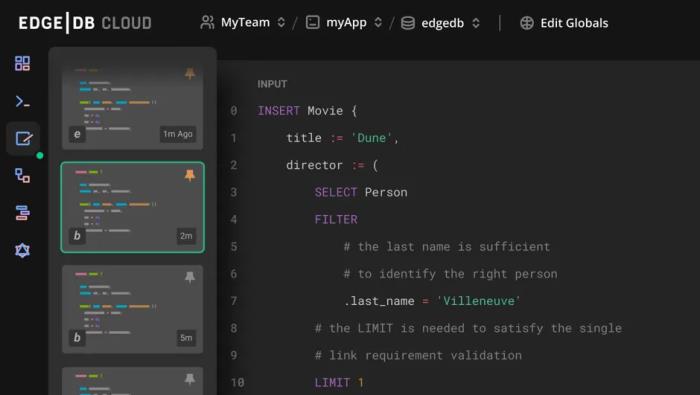Unpin the query saved 1m ago

[x=190, y=73]
